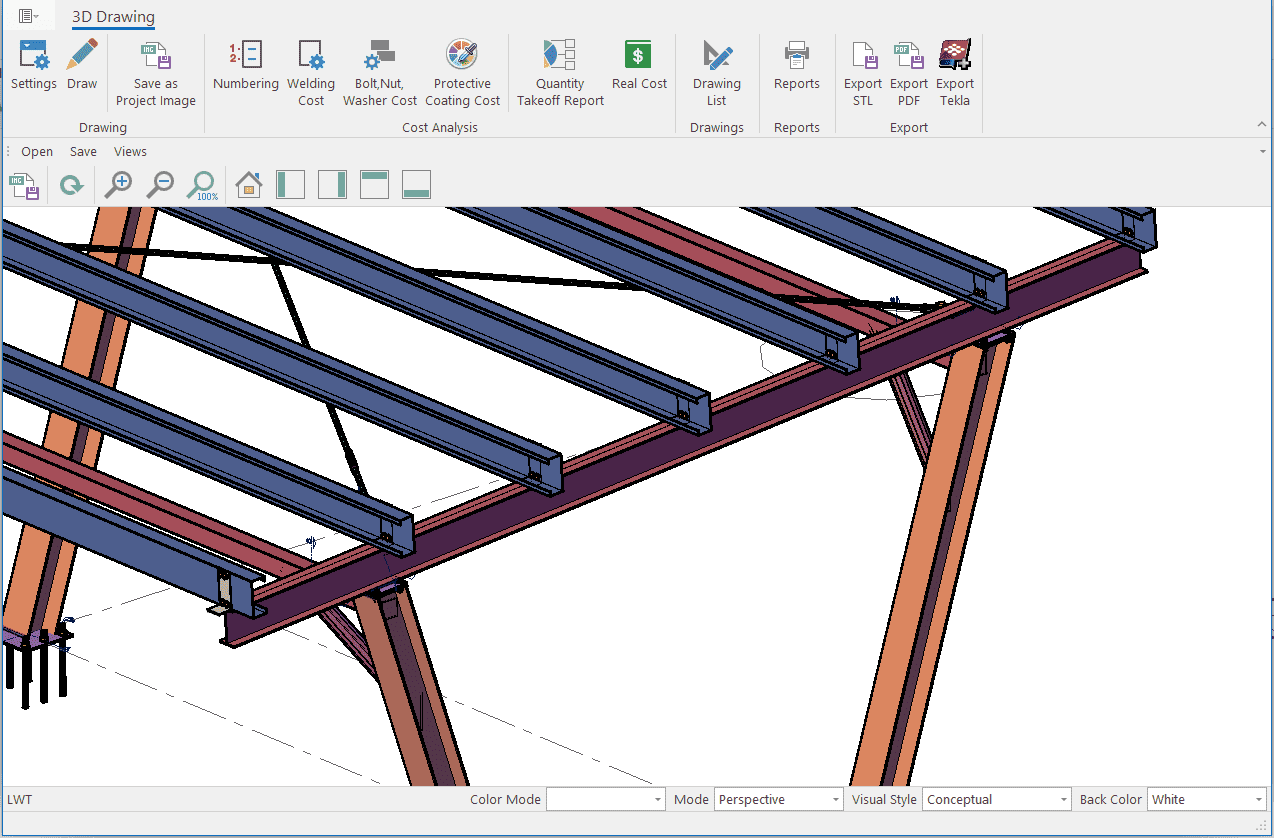The width and height of the screenshot is (1274, 838).
Task: Open the Perspective mode dropdown
Action: click(x=836, y=800)
